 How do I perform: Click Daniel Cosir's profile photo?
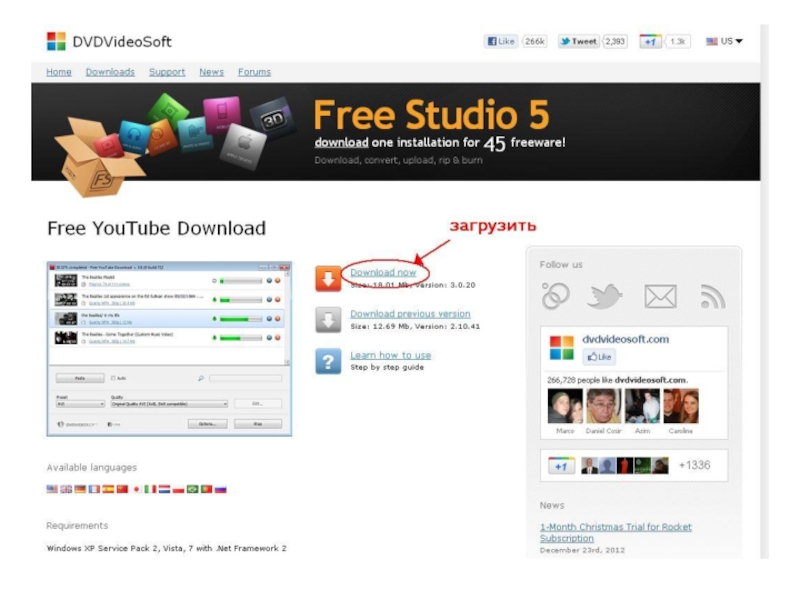pyautogui.click(x=604, y=406)
